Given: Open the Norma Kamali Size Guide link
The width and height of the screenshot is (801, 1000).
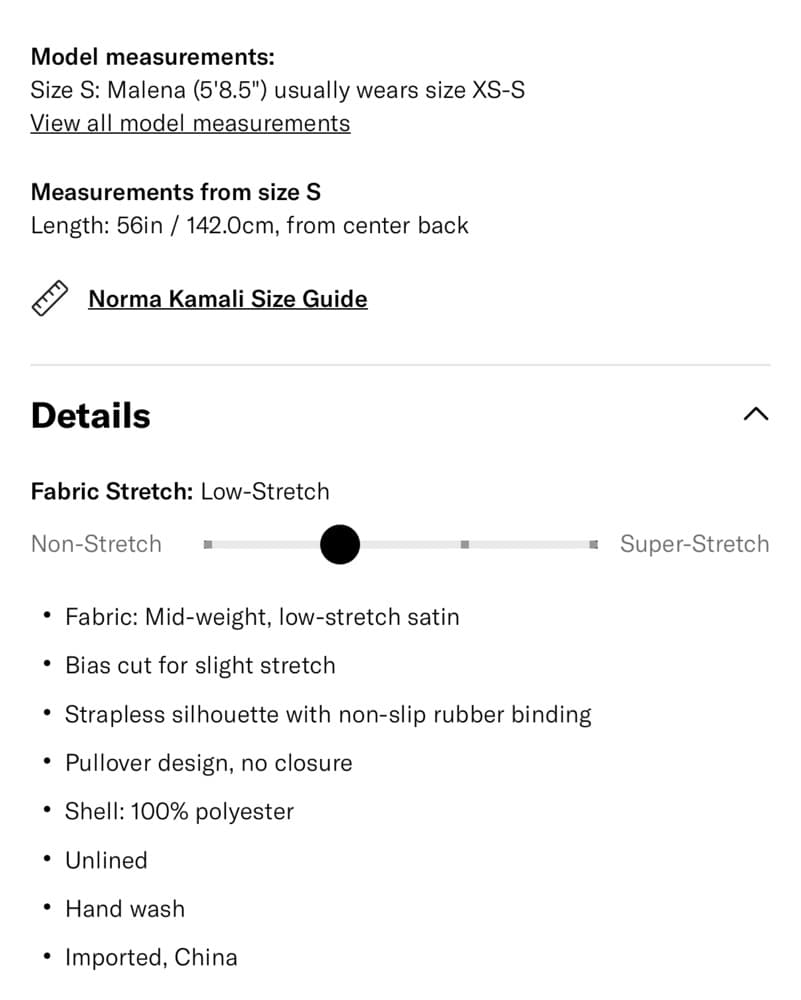Looking at the screenshot, I should pos(228,299).
